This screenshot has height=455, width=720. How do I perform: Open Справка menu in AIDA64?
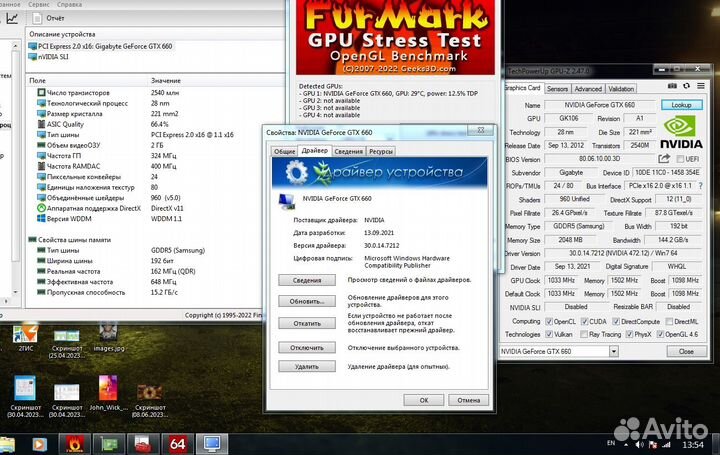(69, 4)
